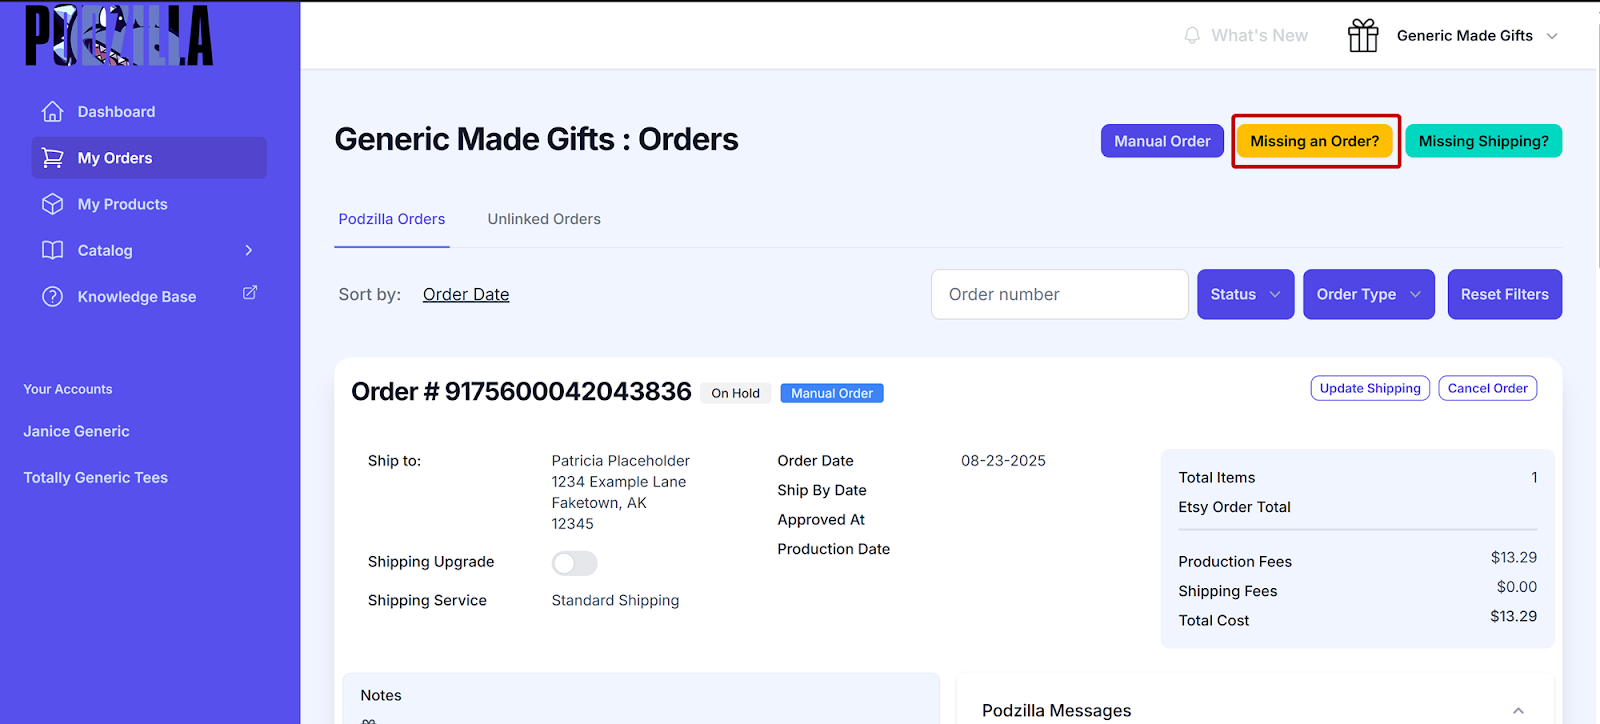
Task: Expand the Catalog submenu arrow
Action: 249,250
